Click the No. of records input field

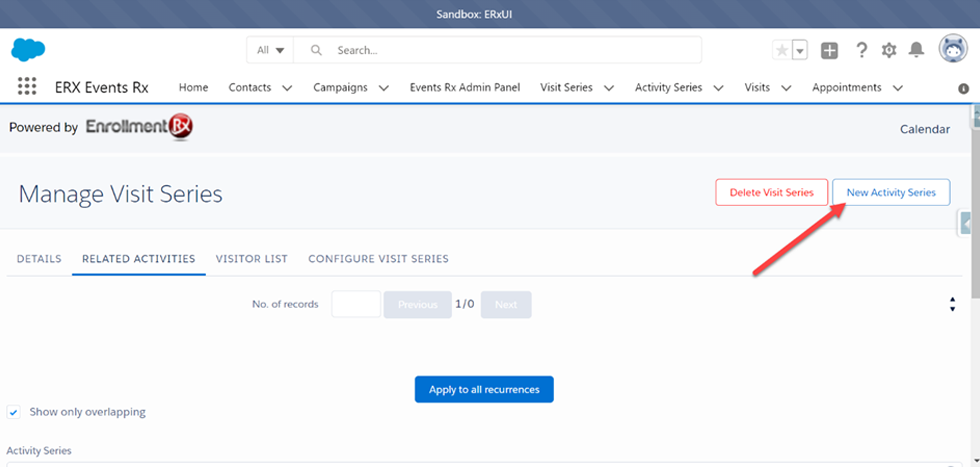point(355,304)
